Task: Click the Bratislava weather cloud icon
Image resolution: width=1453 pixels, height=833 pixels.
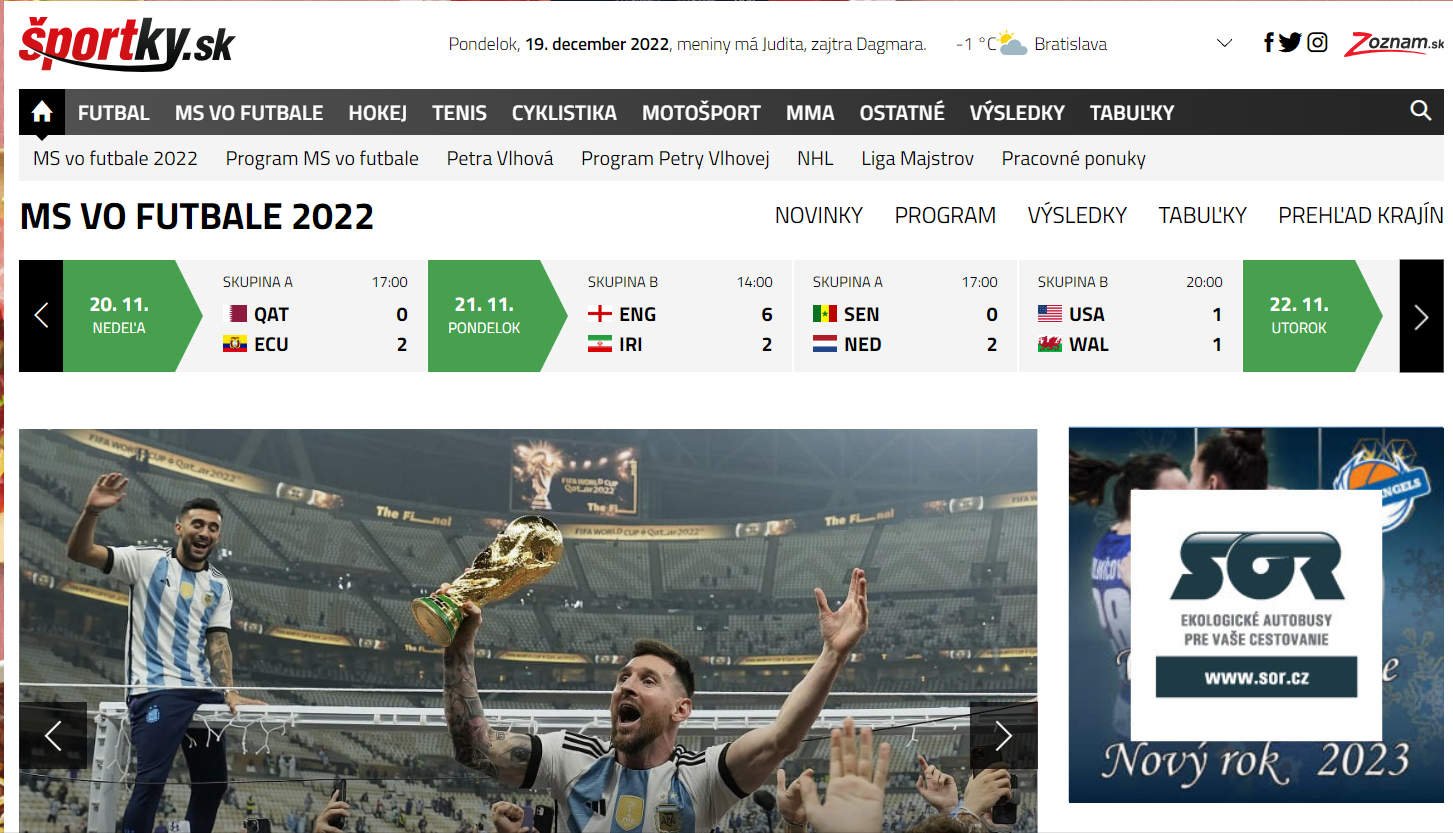Action: click(1012, 44)
